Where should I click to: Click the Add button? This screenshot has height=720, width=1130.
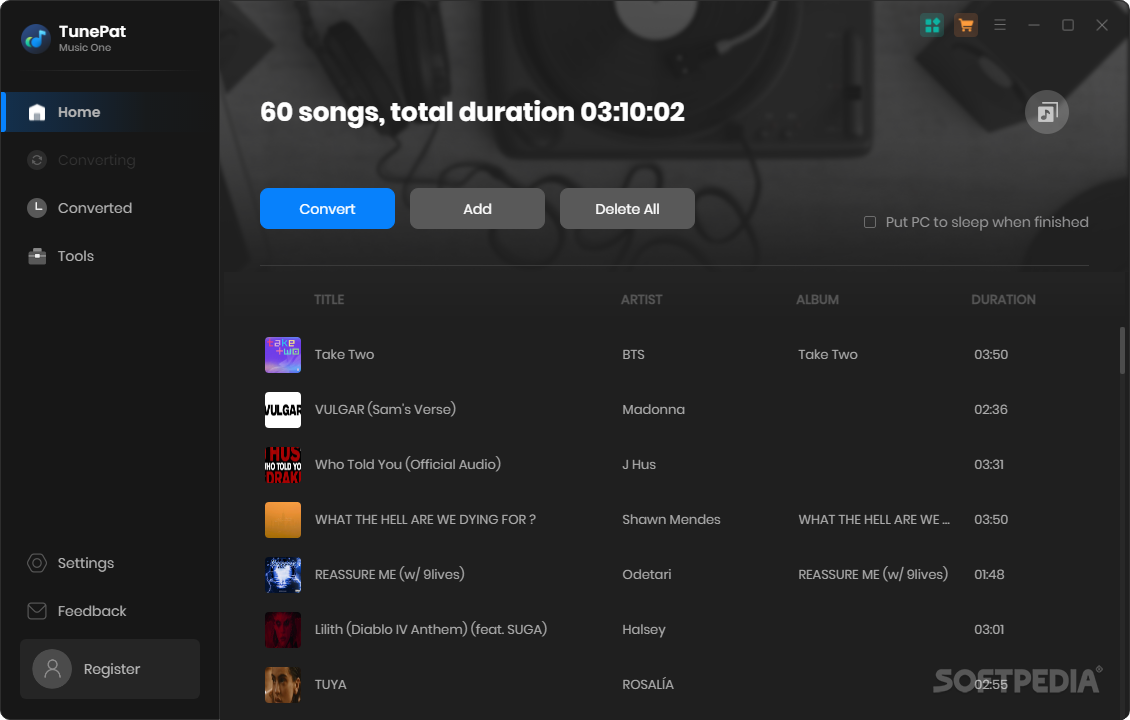pyautogui.click(x=477, y=209)
